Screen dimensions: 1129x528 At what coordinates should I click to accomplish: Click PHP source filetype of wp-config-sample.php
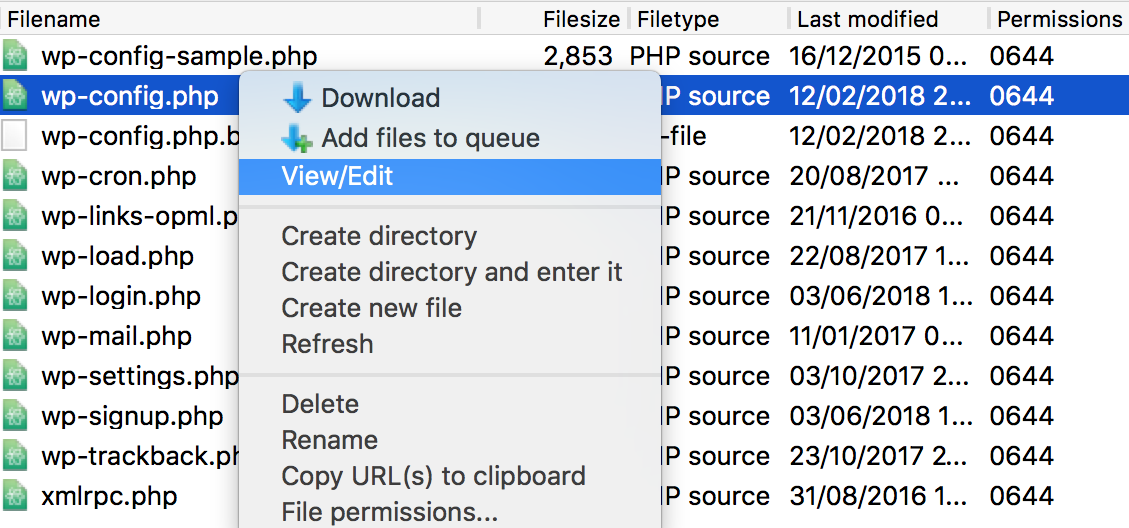700,56
